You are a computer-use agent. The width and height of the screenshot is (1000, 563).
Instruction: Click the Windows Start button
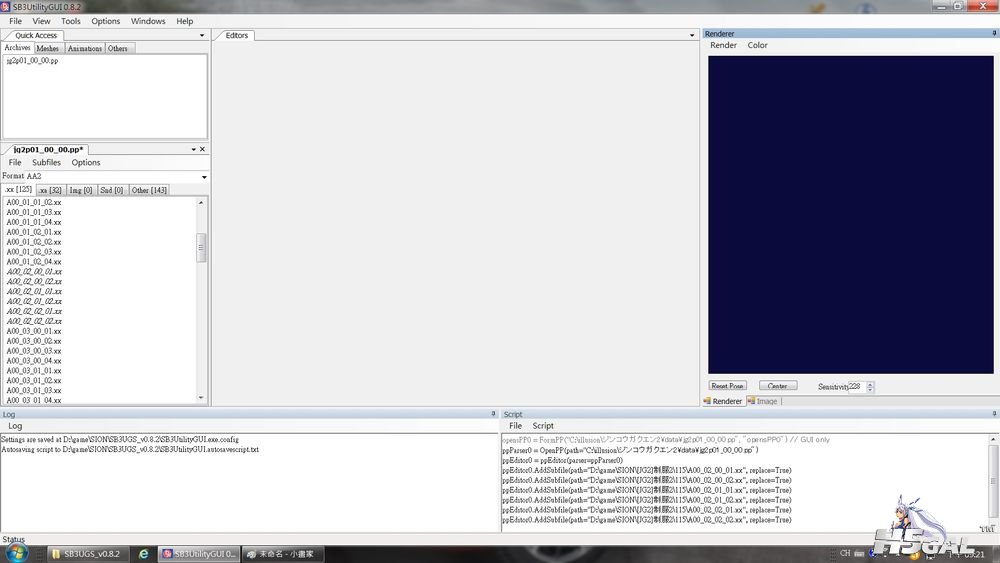22,553
